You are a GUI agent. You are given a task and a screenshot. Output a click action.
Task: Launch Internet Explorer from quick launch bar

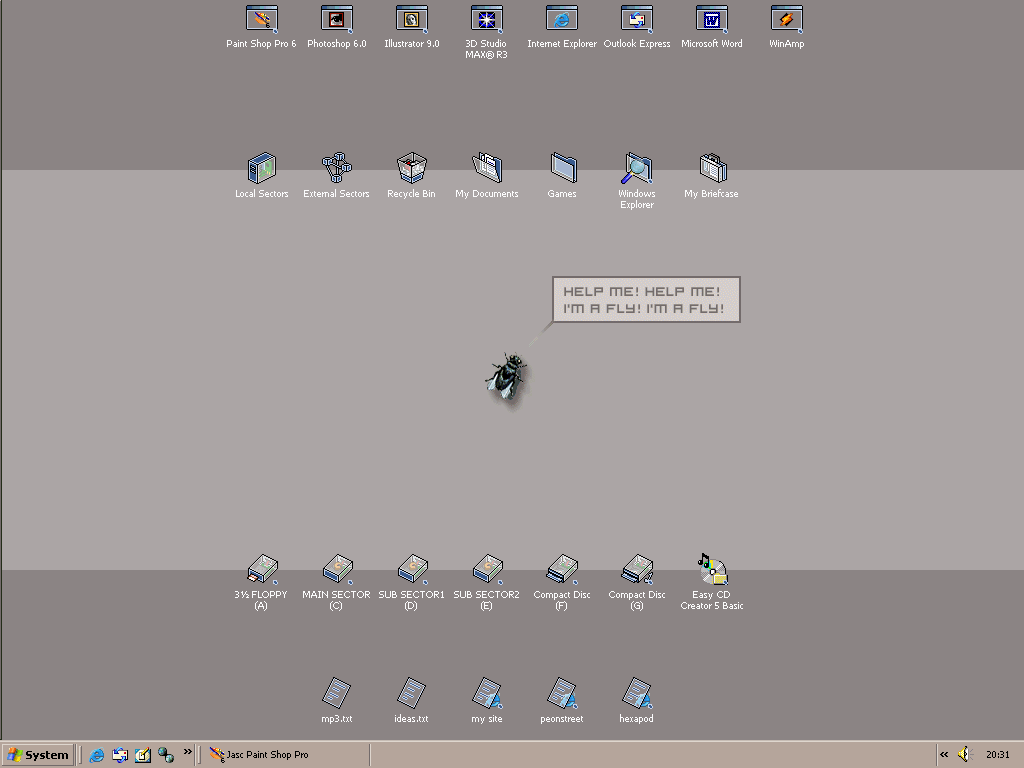pyautogui.click(x=97, y=755)
